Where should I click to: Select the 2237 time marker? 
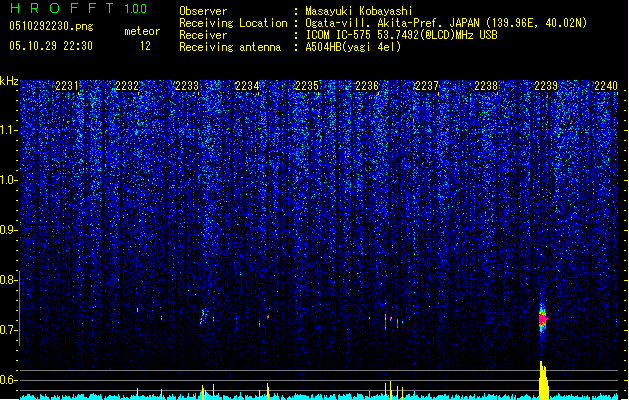tap(427, 86)
